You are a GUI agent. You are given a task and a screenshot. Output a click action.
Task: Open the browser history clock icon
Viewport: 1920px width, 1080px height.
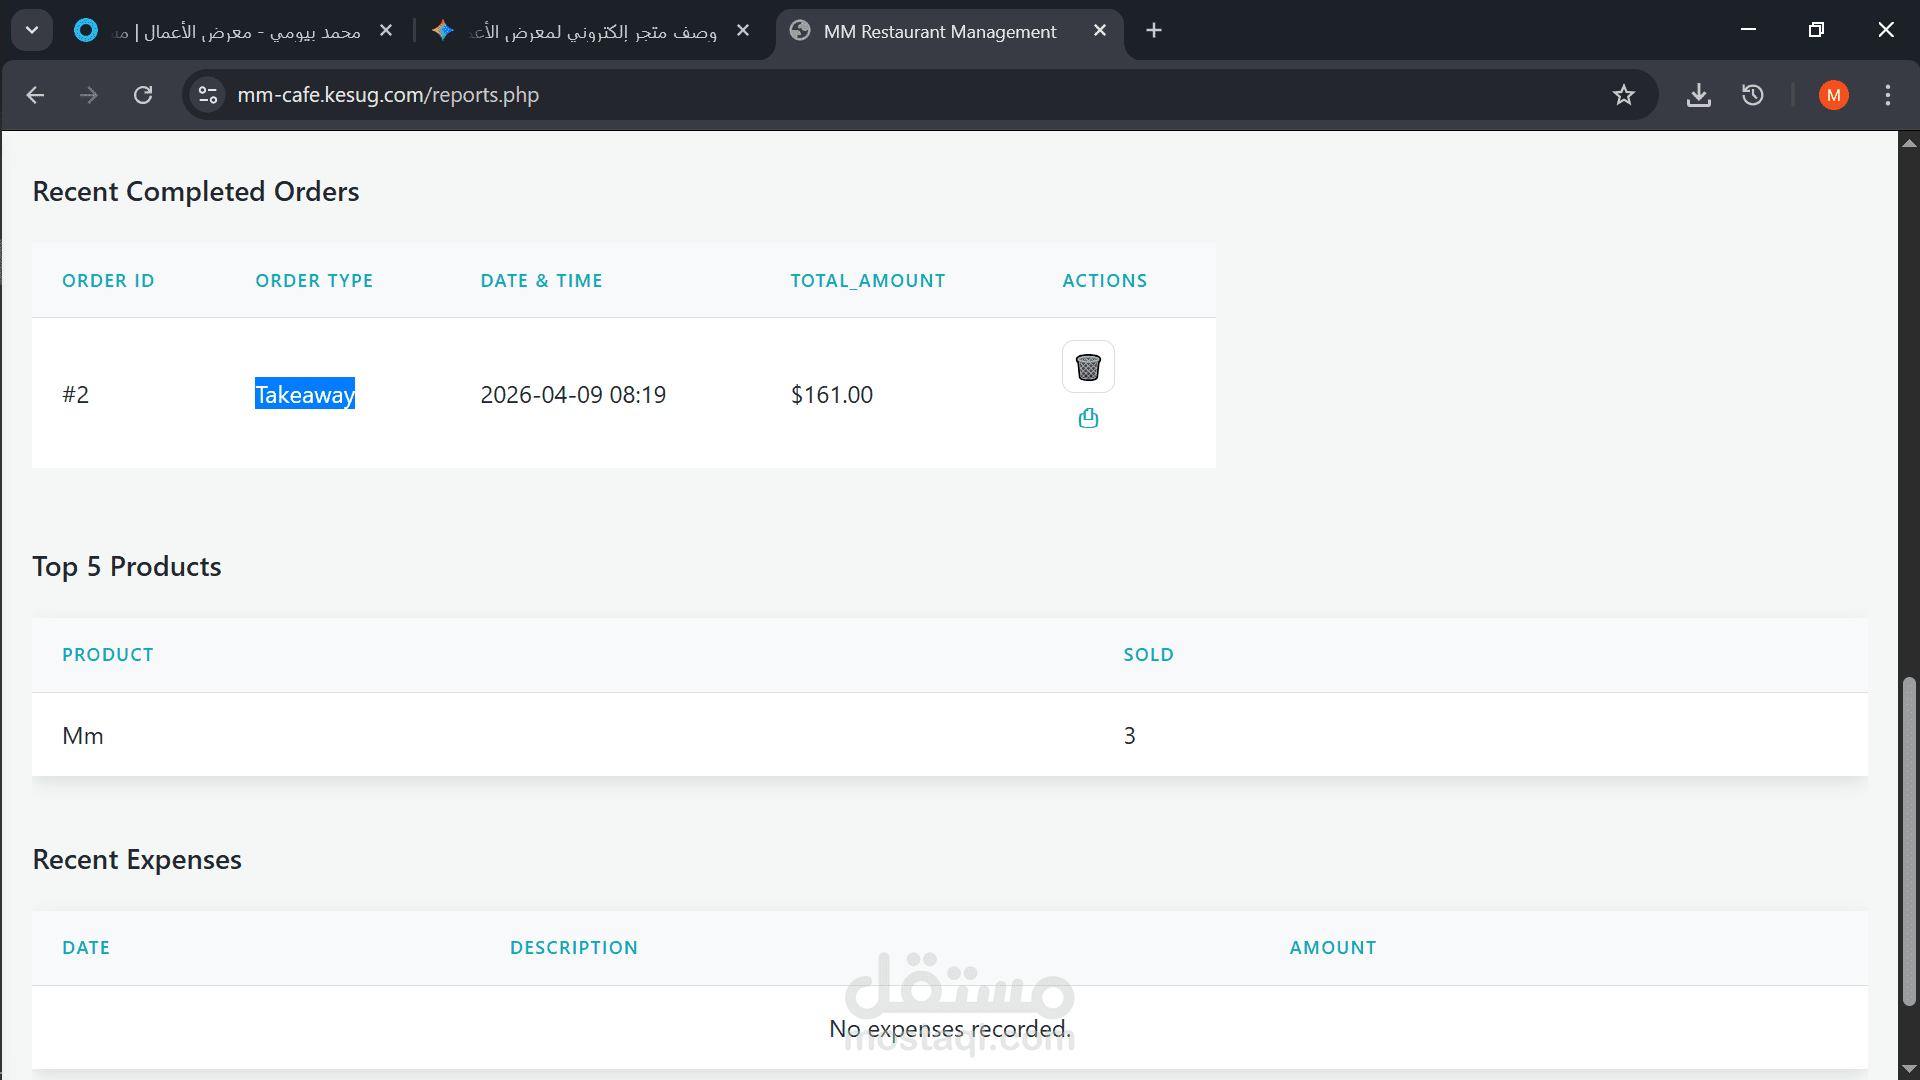[1752, 95]
